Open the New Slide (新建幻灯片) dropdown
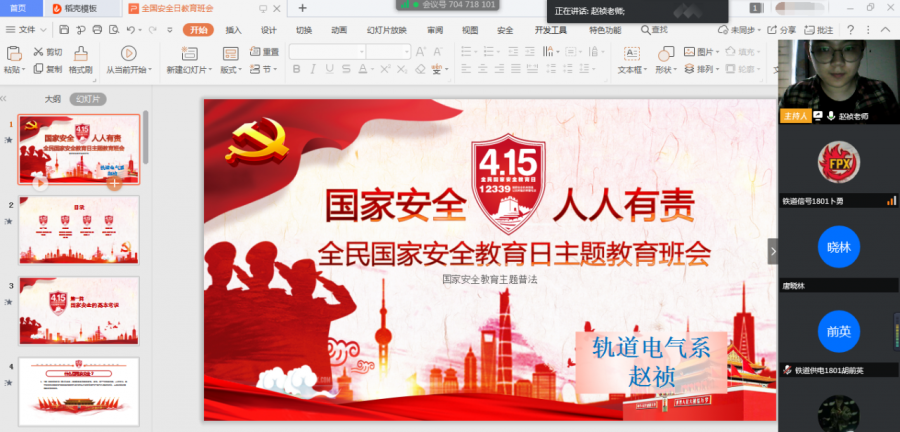The height and width of the screenshot is (432, 900). (x=188, y=69)
